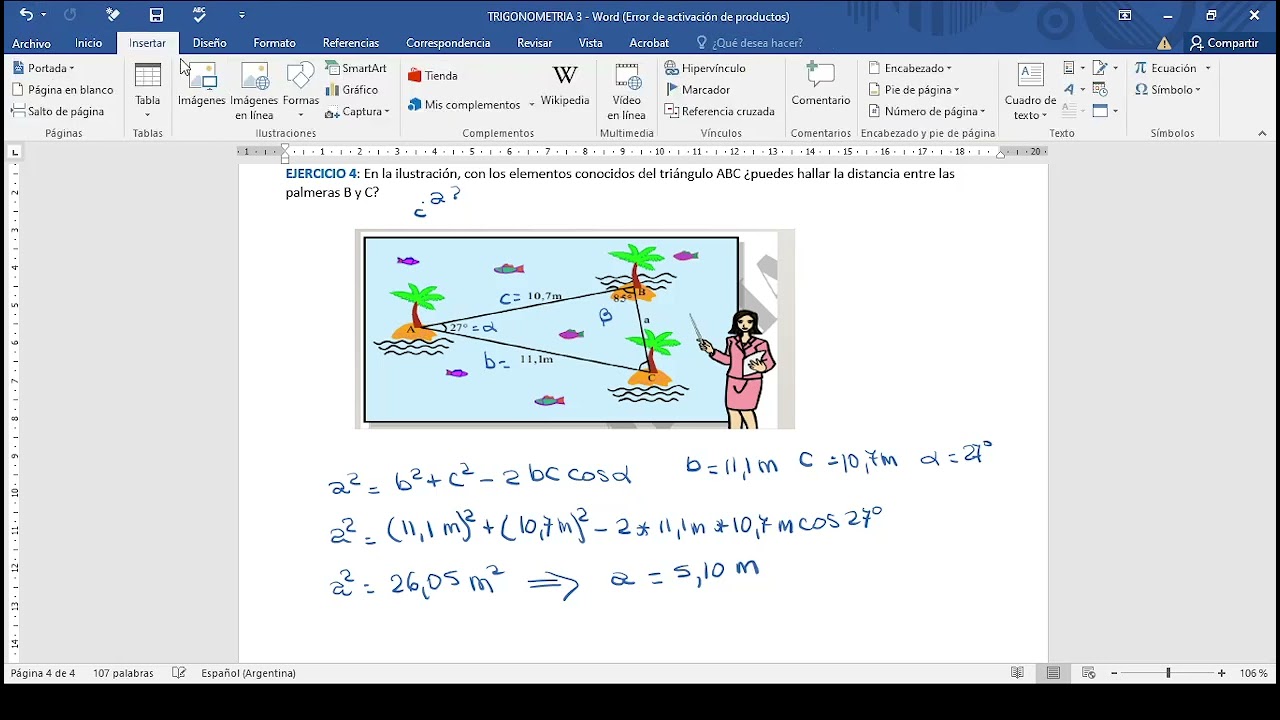Open the Customize Quick Access Toolbar arrow
This screenshot has width=1280, height=720.
coord(242,16)
